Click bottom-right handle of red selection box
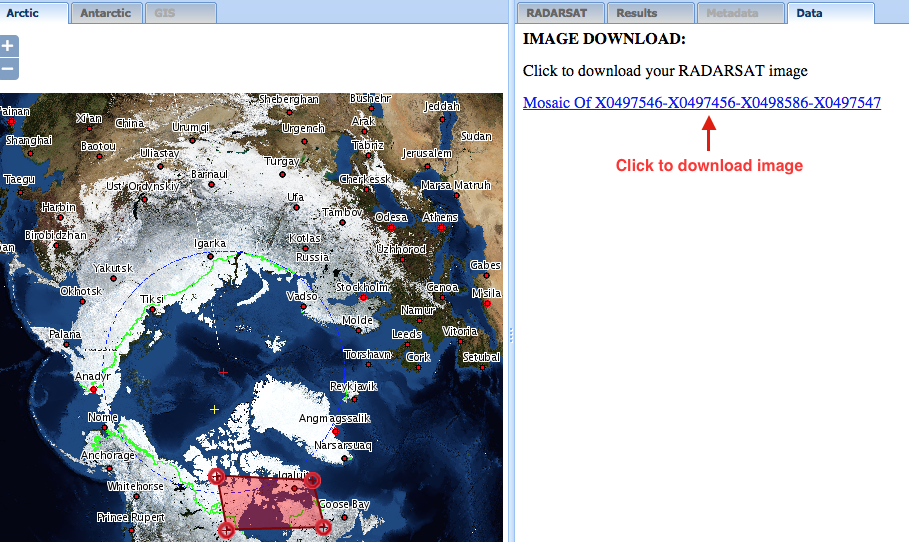909x542 pixels. pyautogui.click(x=323, y=527)
